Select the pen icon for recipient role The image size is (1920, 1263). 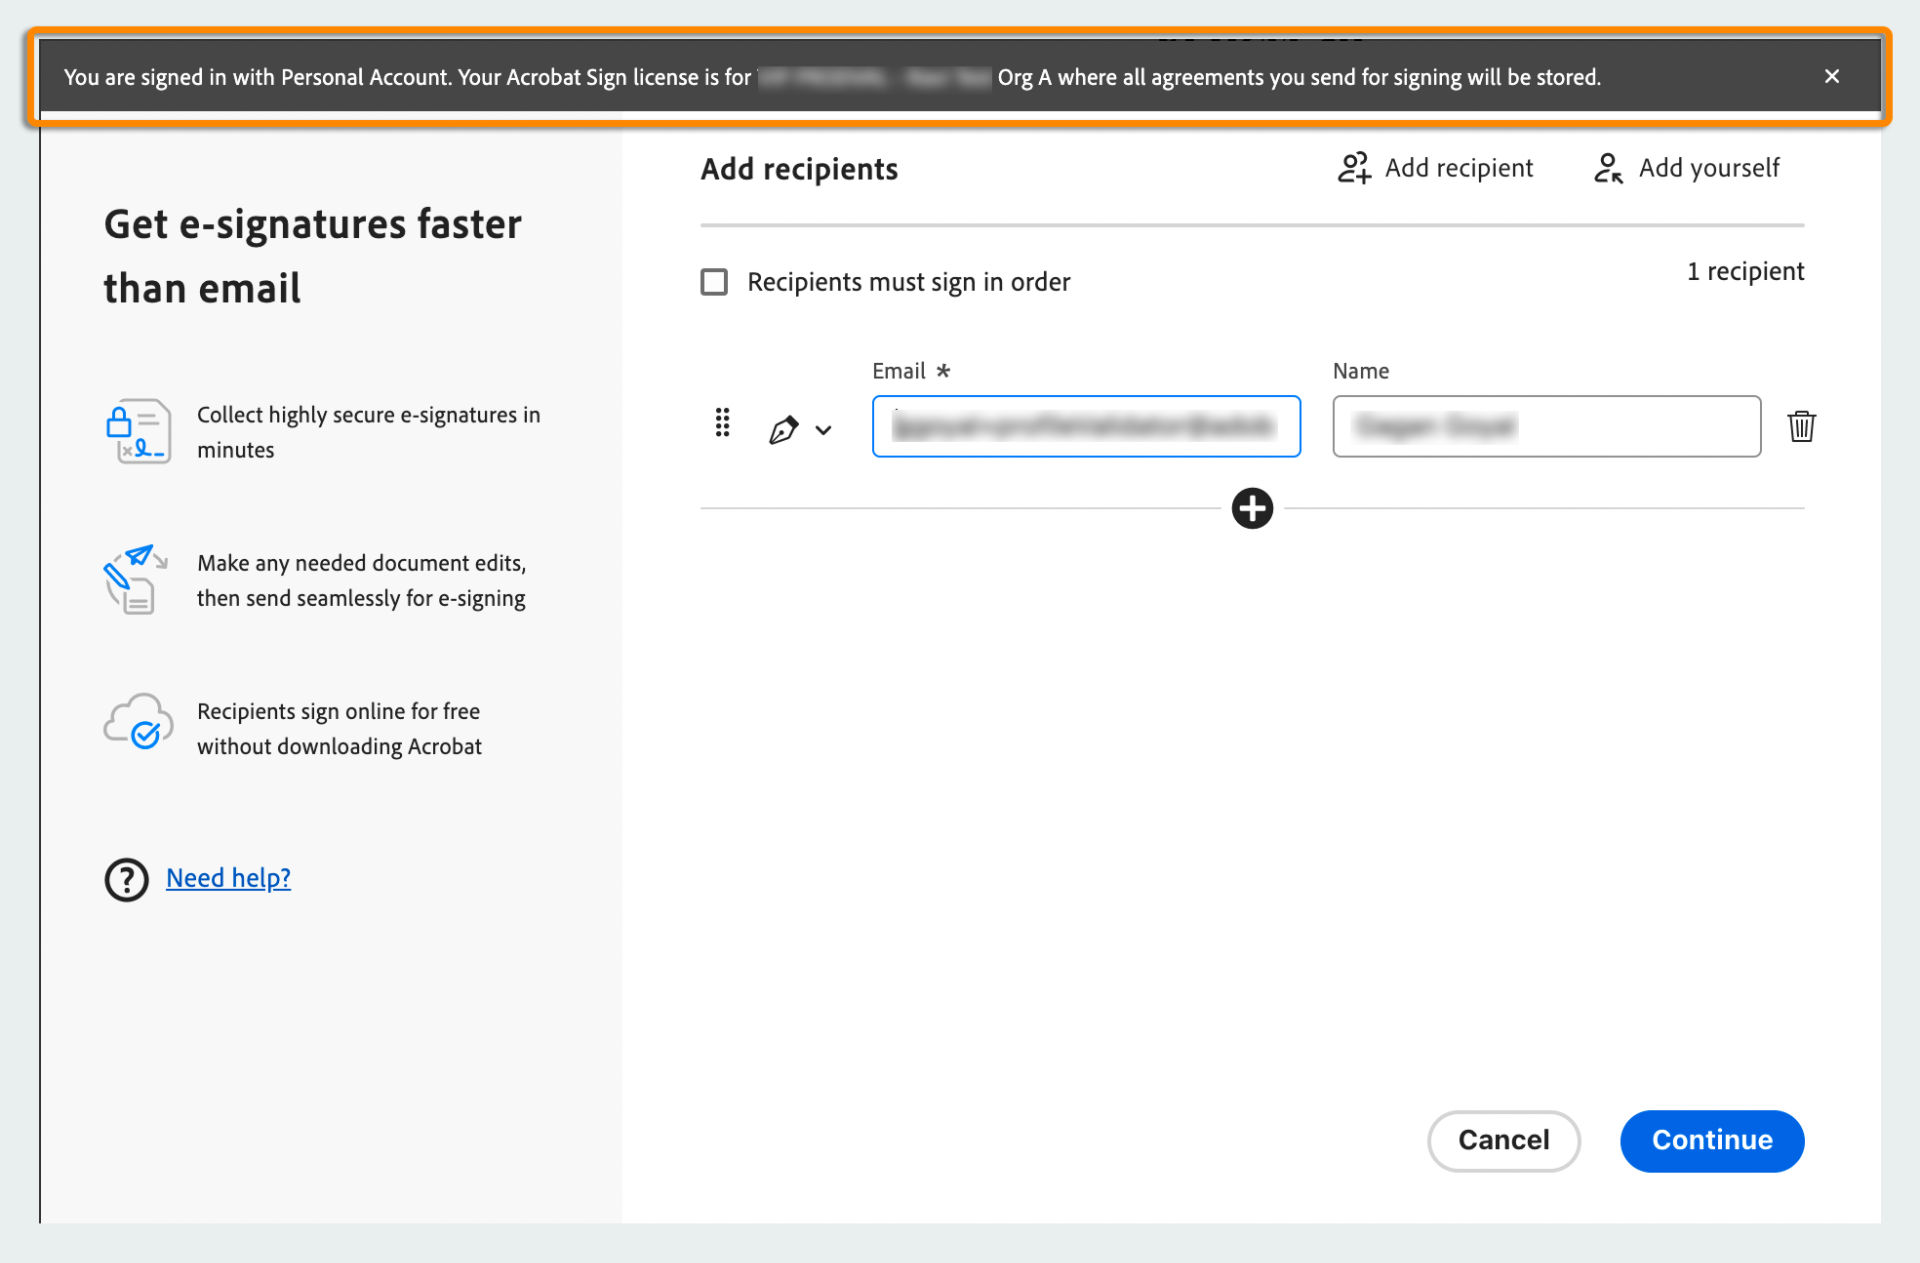pos(784,428)
